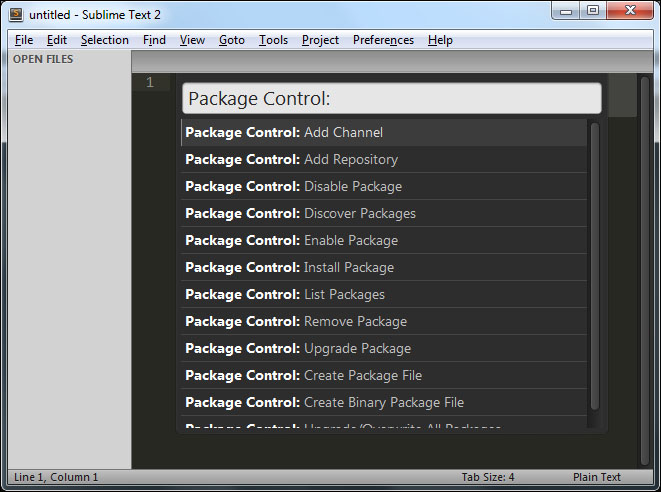Choose Package Control: Create Binary Package File

point(384,402)
